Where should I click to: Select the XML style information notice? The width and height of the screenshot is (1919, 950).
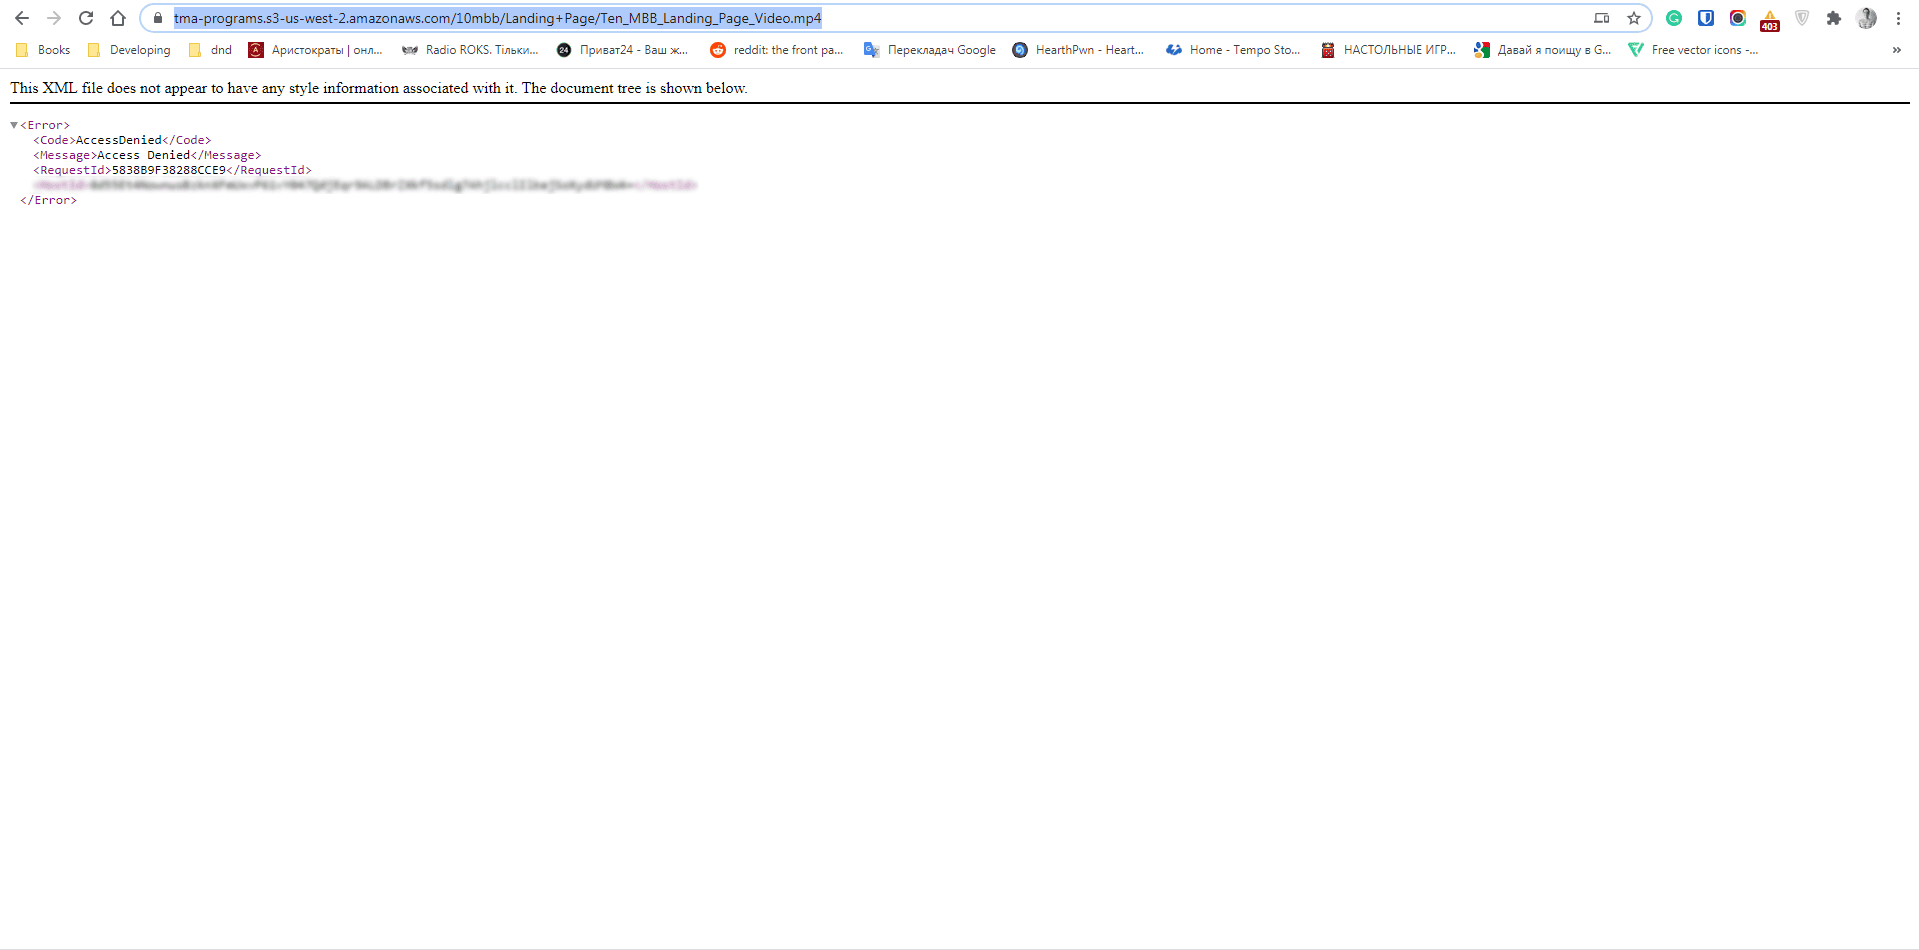[379, 88]
